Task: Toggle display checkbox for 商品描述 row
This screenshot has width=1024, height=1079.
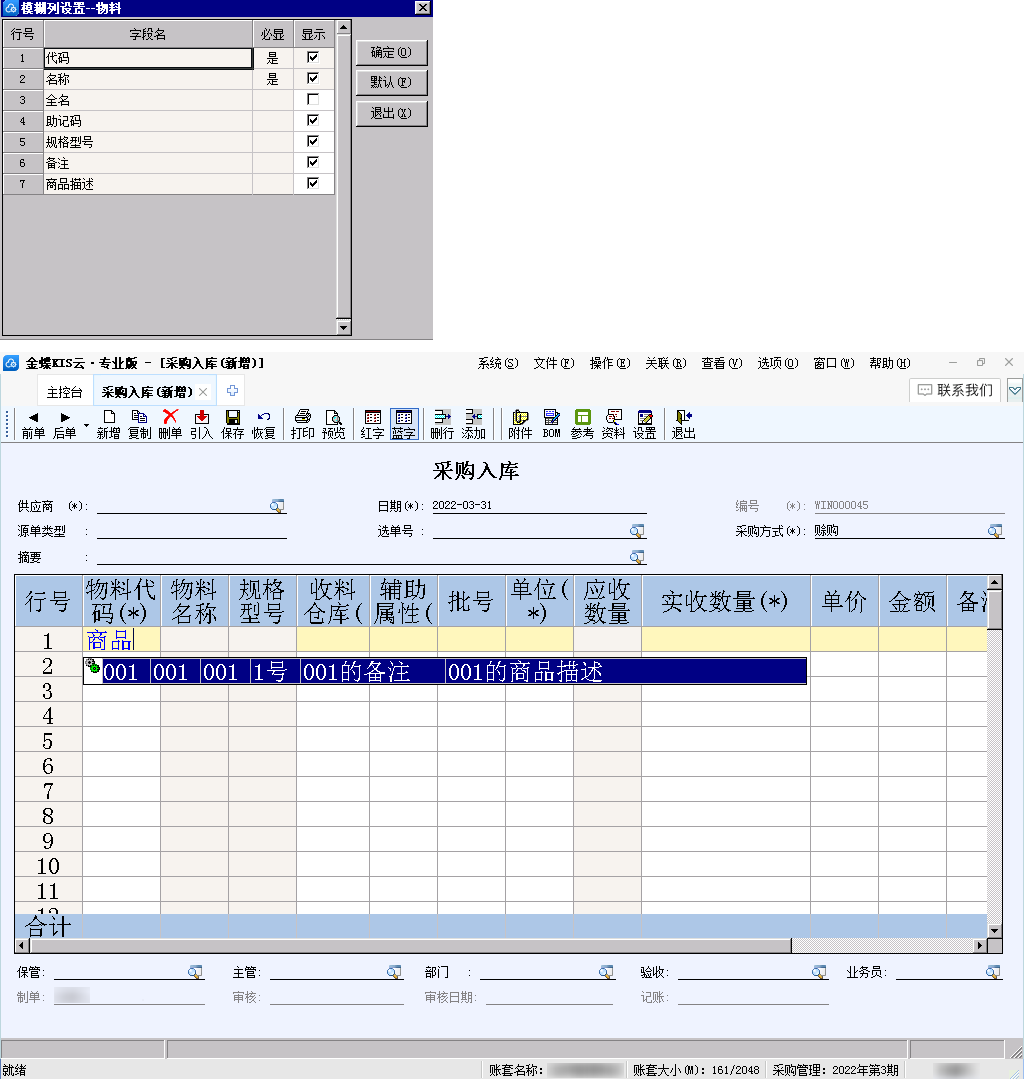Action: [312, 183]
